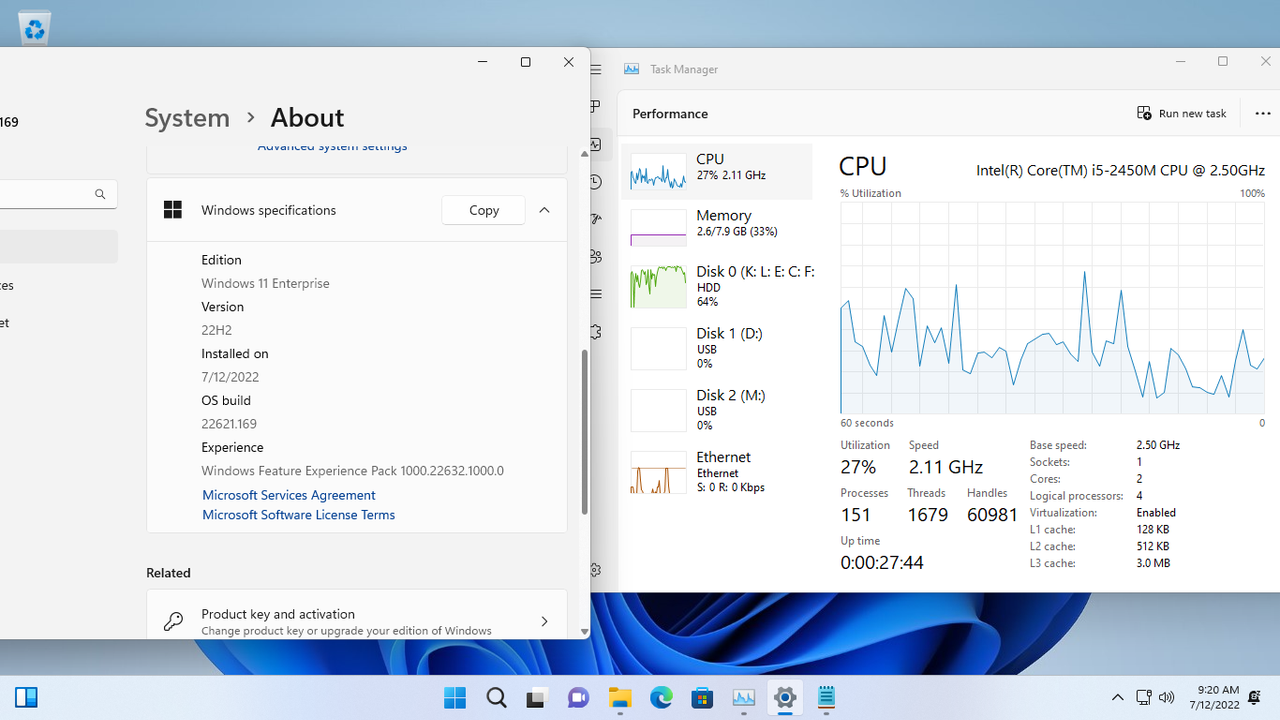Open the Widgets button on the taskbar
This screenshot has width=1280, height=720.
[x=26, y=697]
